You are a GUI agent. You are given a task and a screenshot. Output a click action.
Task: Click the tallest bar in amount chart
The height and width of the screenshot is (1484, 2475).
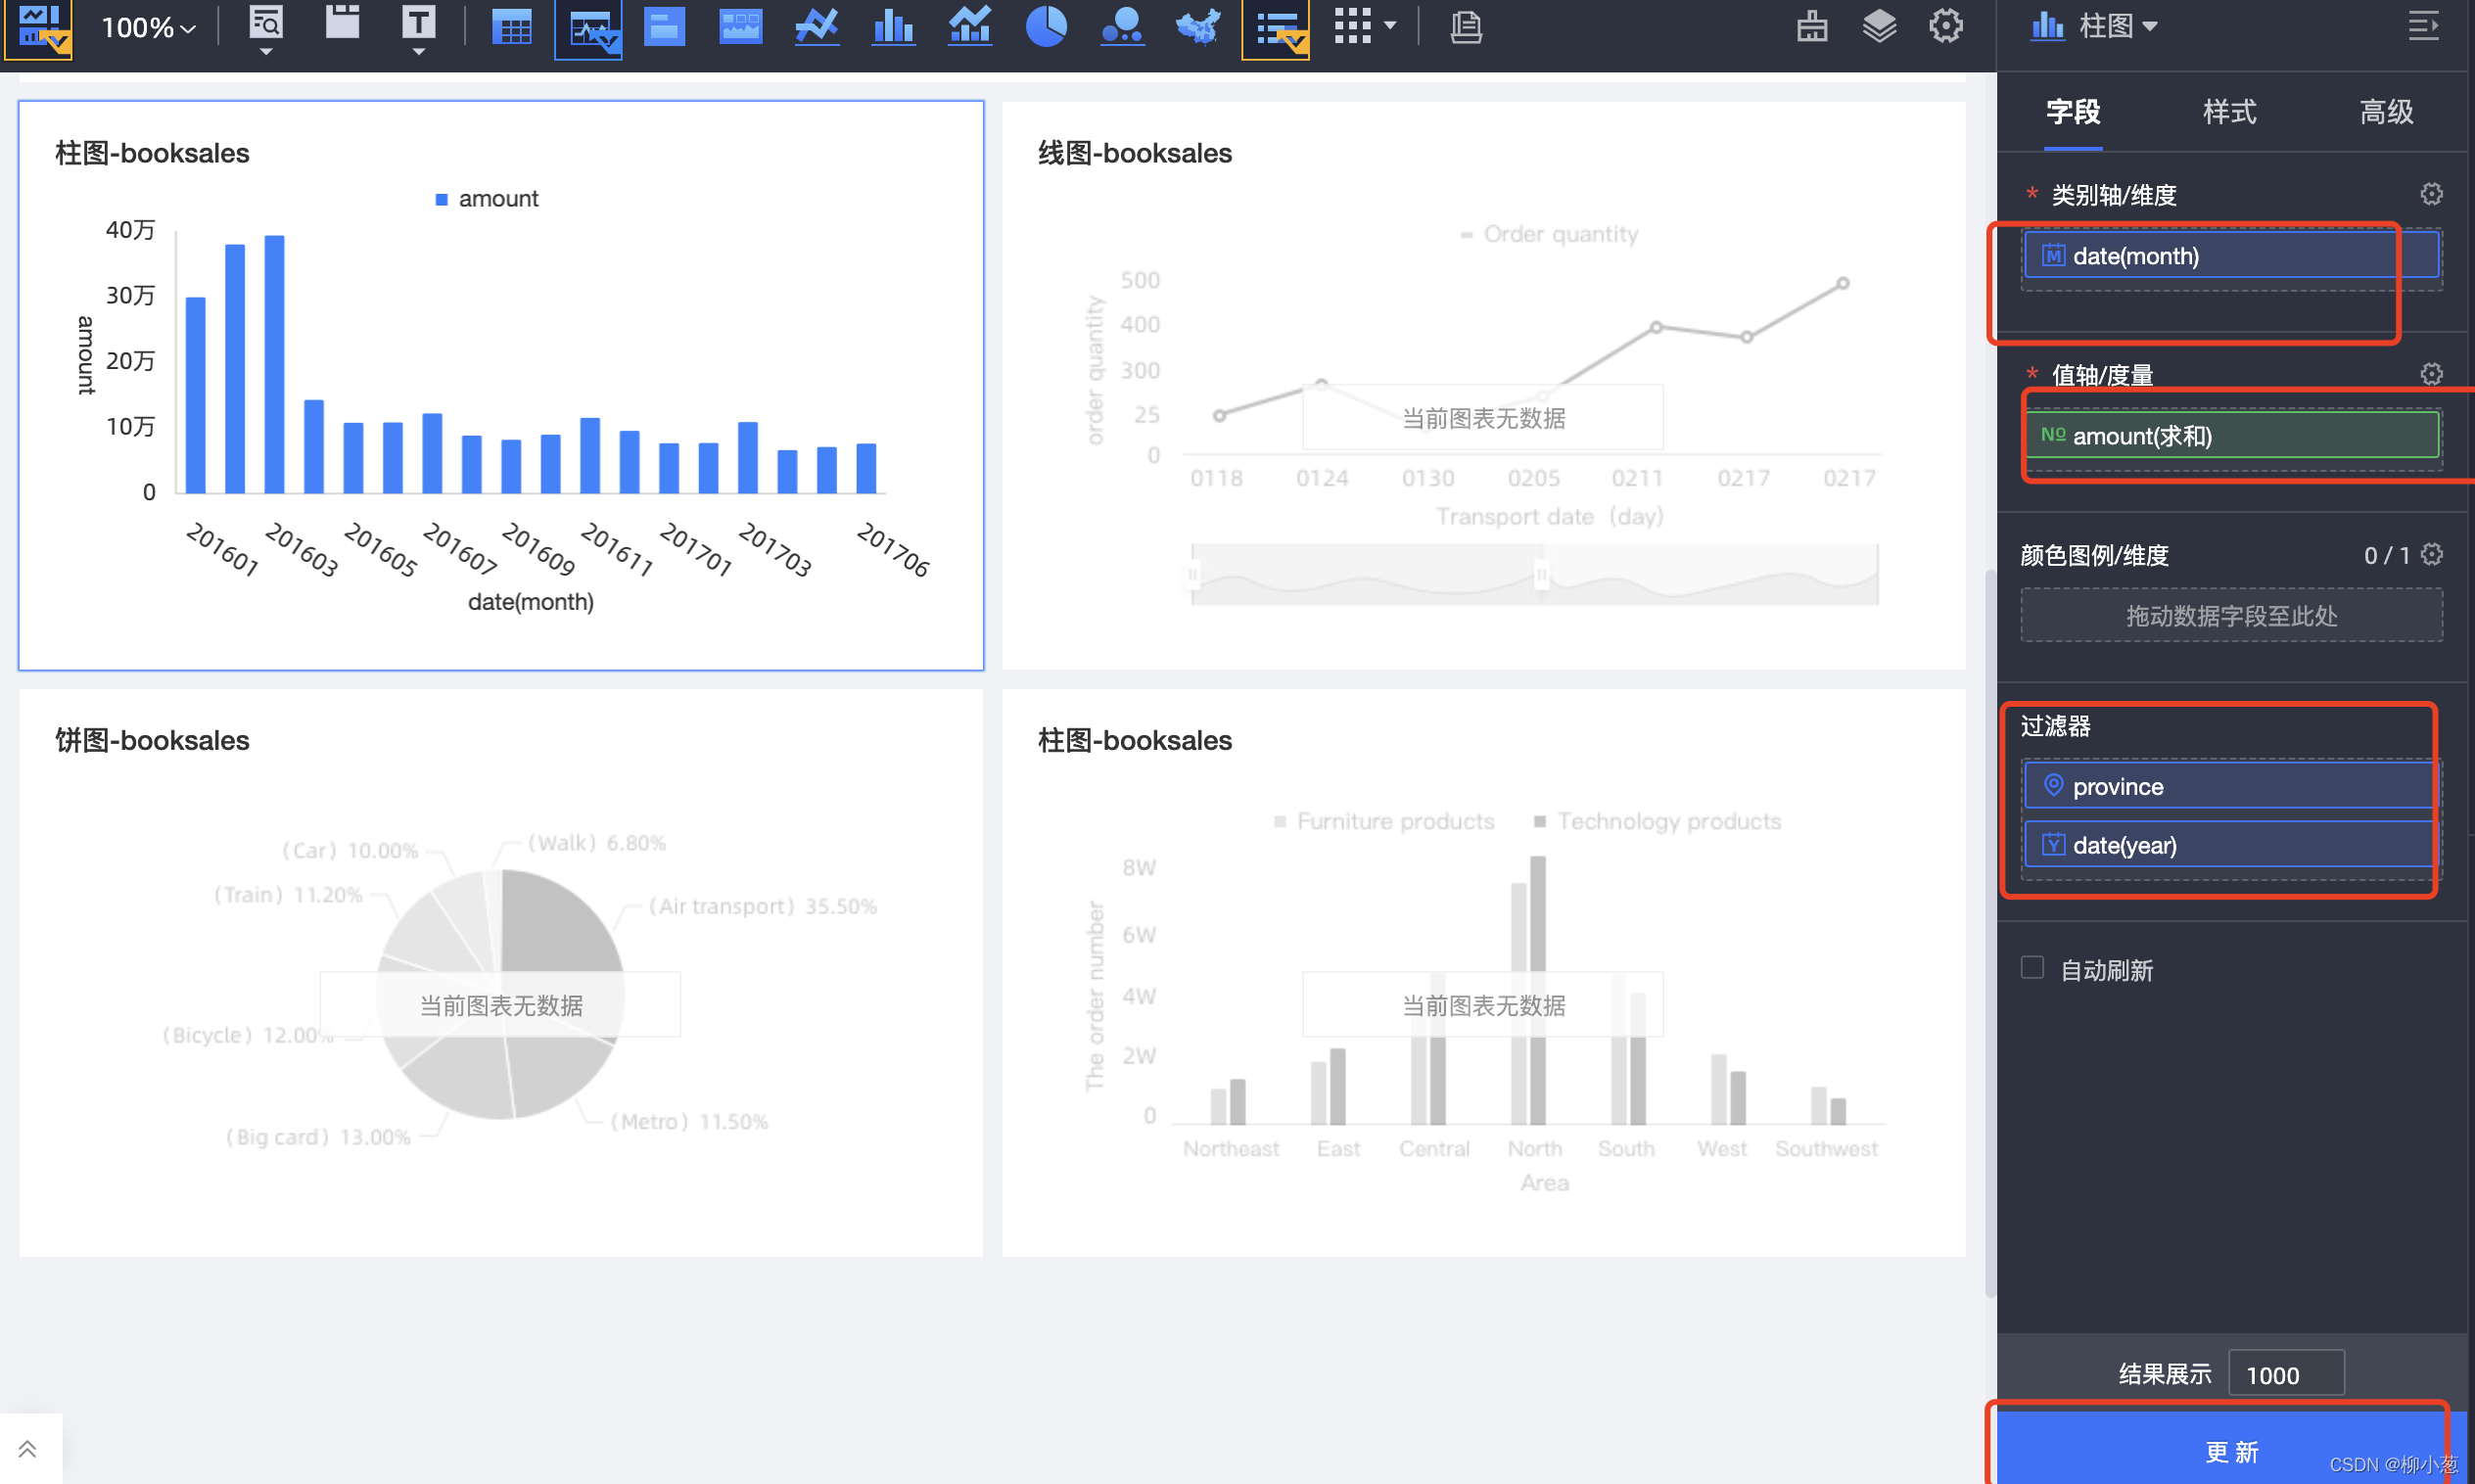tap(274, 364)
